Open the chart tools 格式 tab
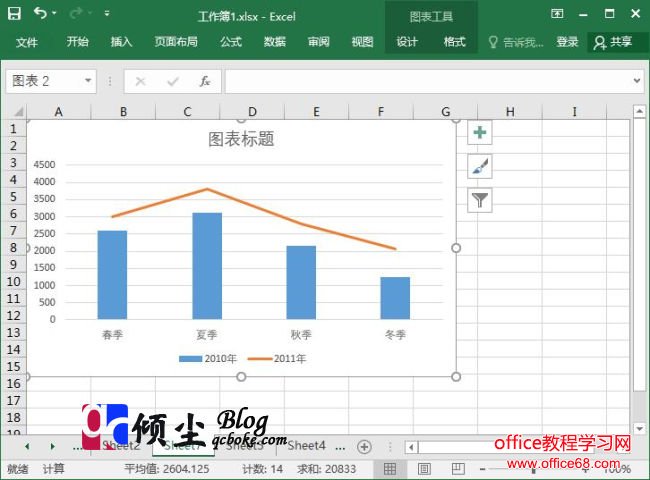 coord(455,42)
